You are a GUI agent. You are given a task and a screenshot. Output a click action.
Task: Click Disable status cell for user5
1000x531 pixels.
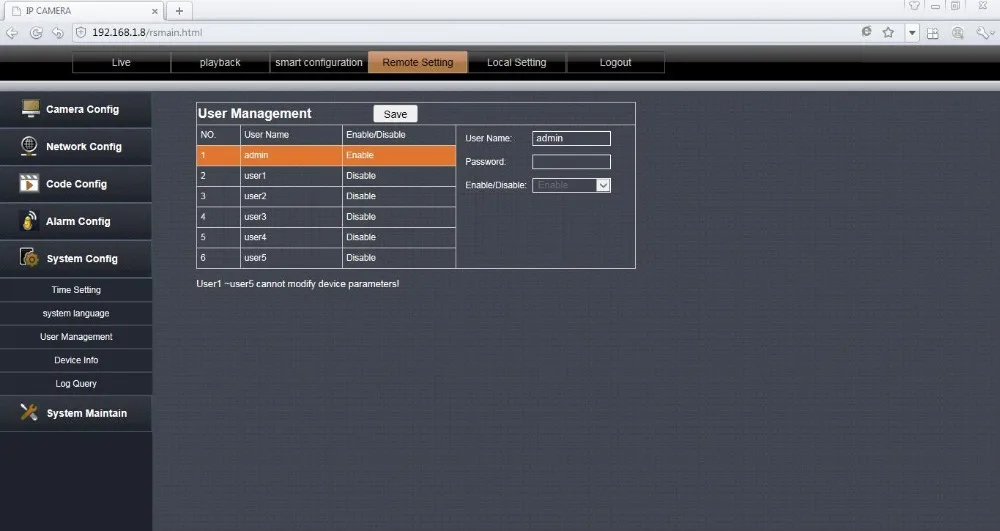[x=399, y=258]
